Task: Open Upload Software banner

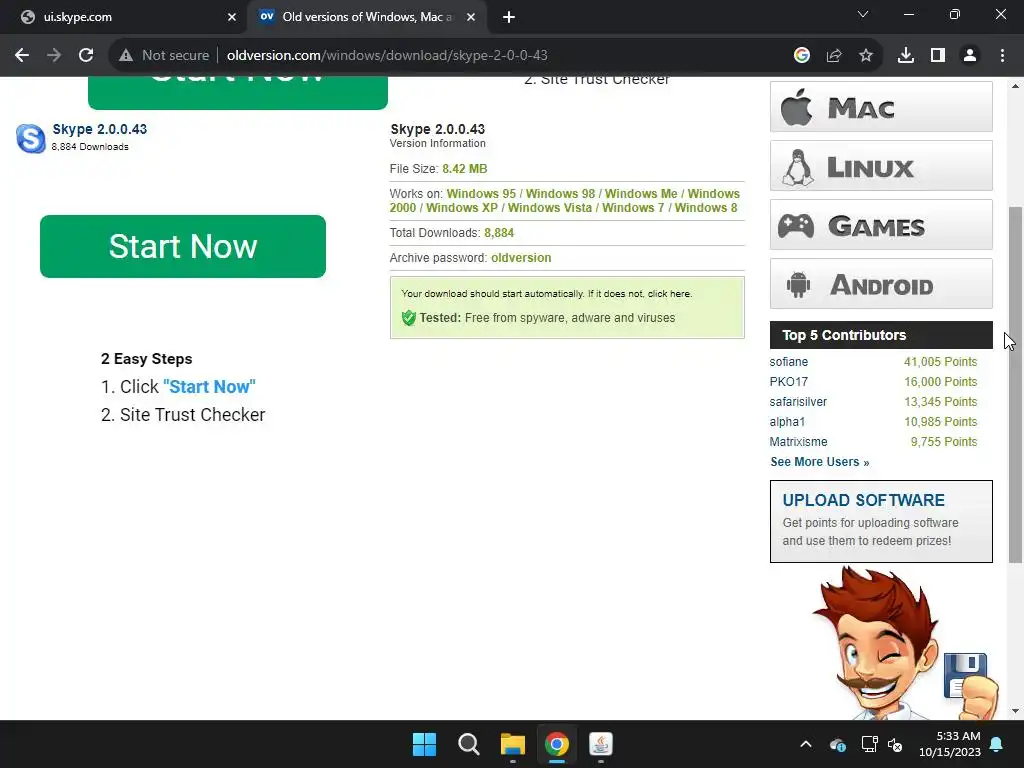Action: click(x=881, y=521)
